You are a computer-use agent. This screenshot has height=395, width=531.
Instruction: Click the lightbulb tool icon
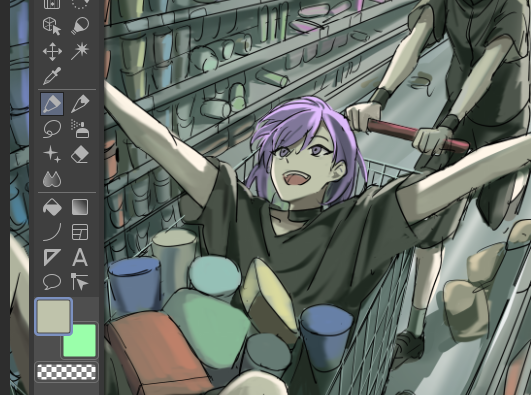click(80, 26)
